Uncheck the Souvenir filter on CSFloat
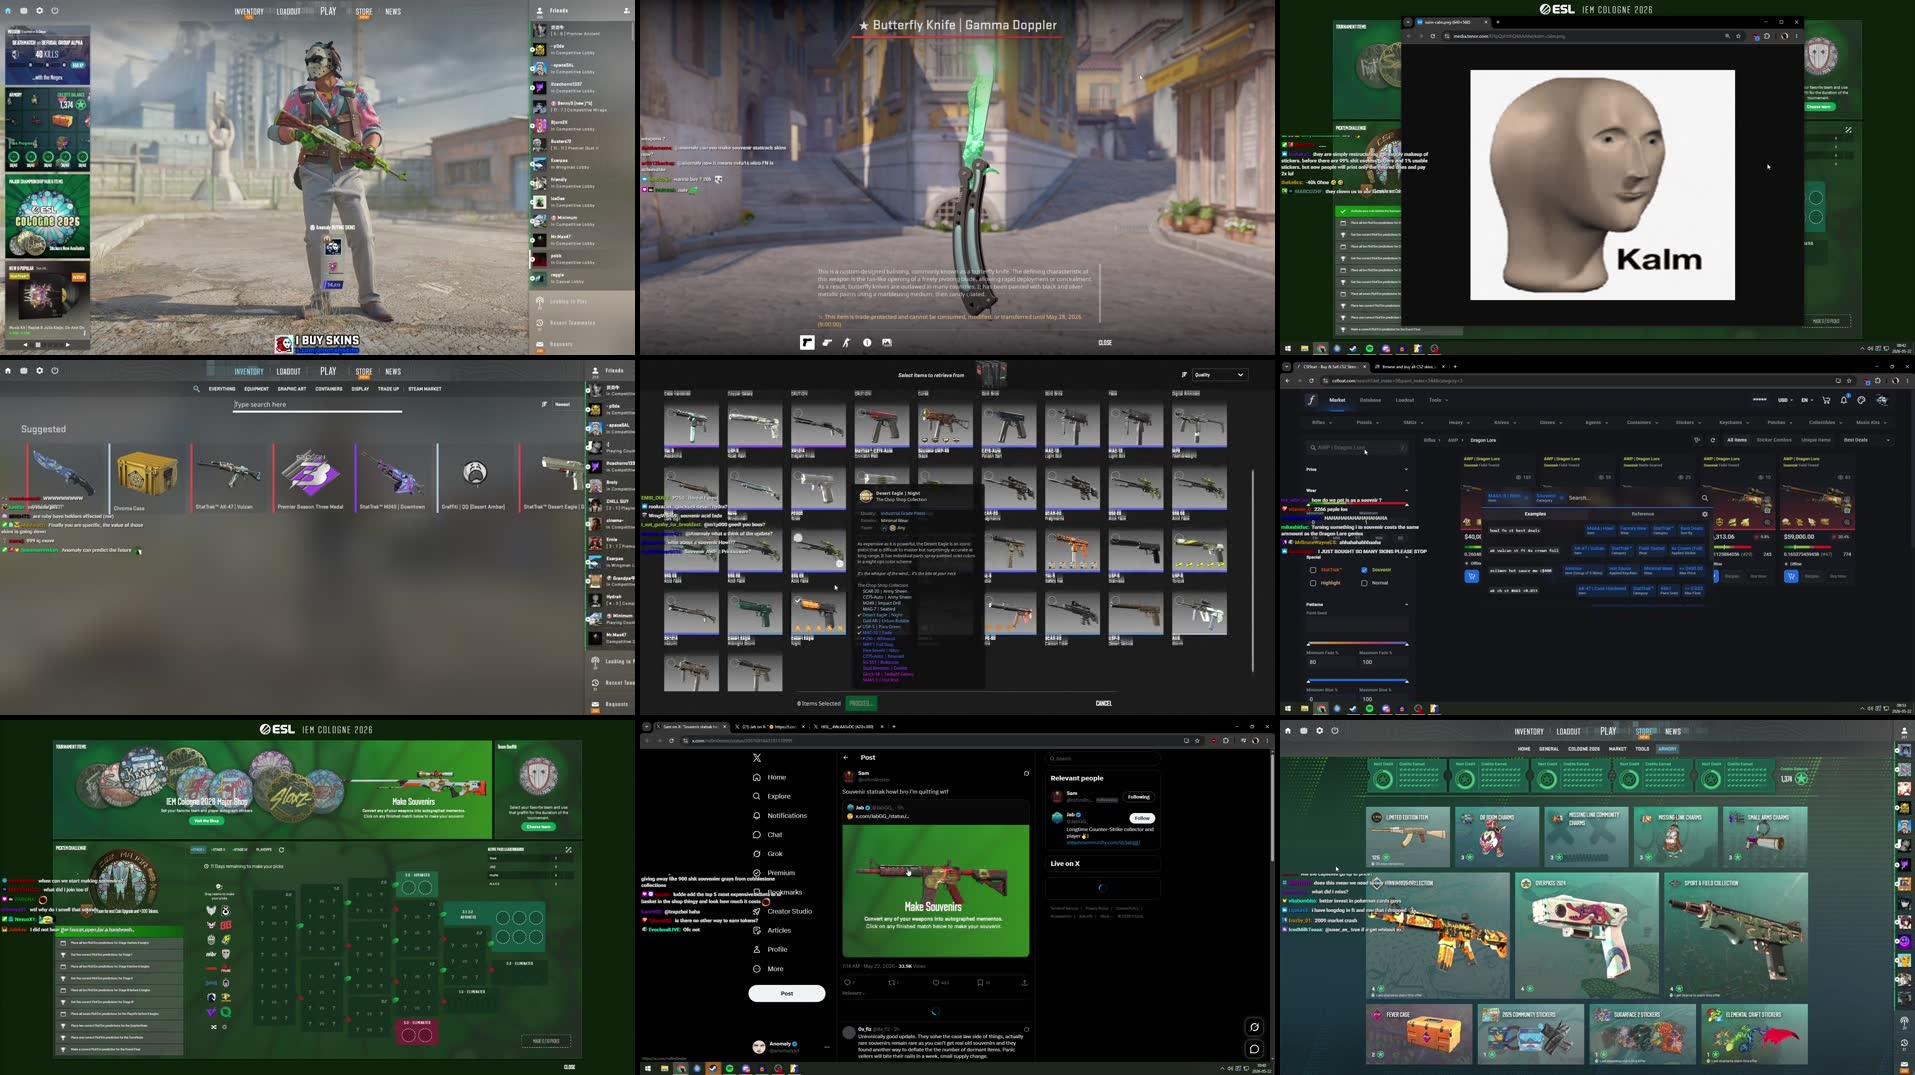The image size is (1915, 1075). pyautogui.click(x=1364, y=570)
